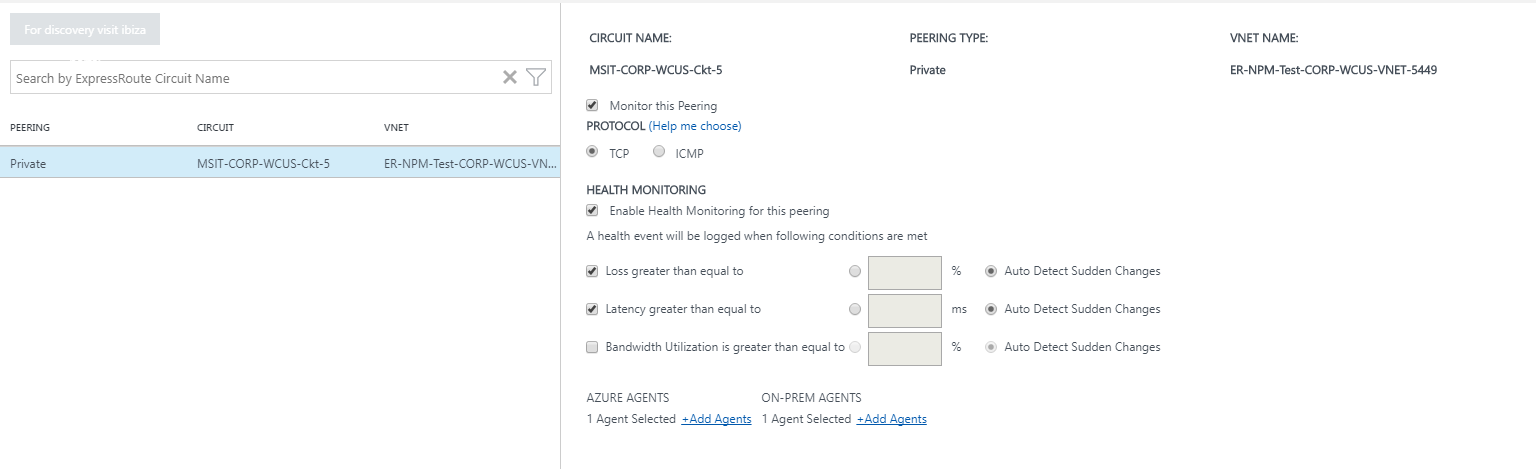Select the TCP protocol radio button

pos(592,152)
